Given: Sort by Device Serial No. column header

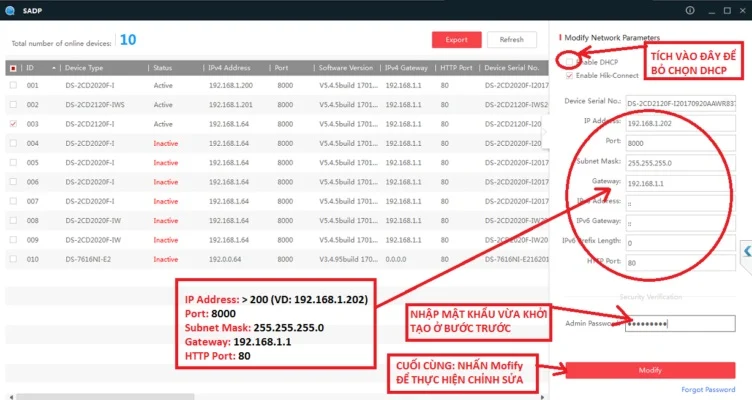Looking at the screenshot, I should click(x=514, y=68).
